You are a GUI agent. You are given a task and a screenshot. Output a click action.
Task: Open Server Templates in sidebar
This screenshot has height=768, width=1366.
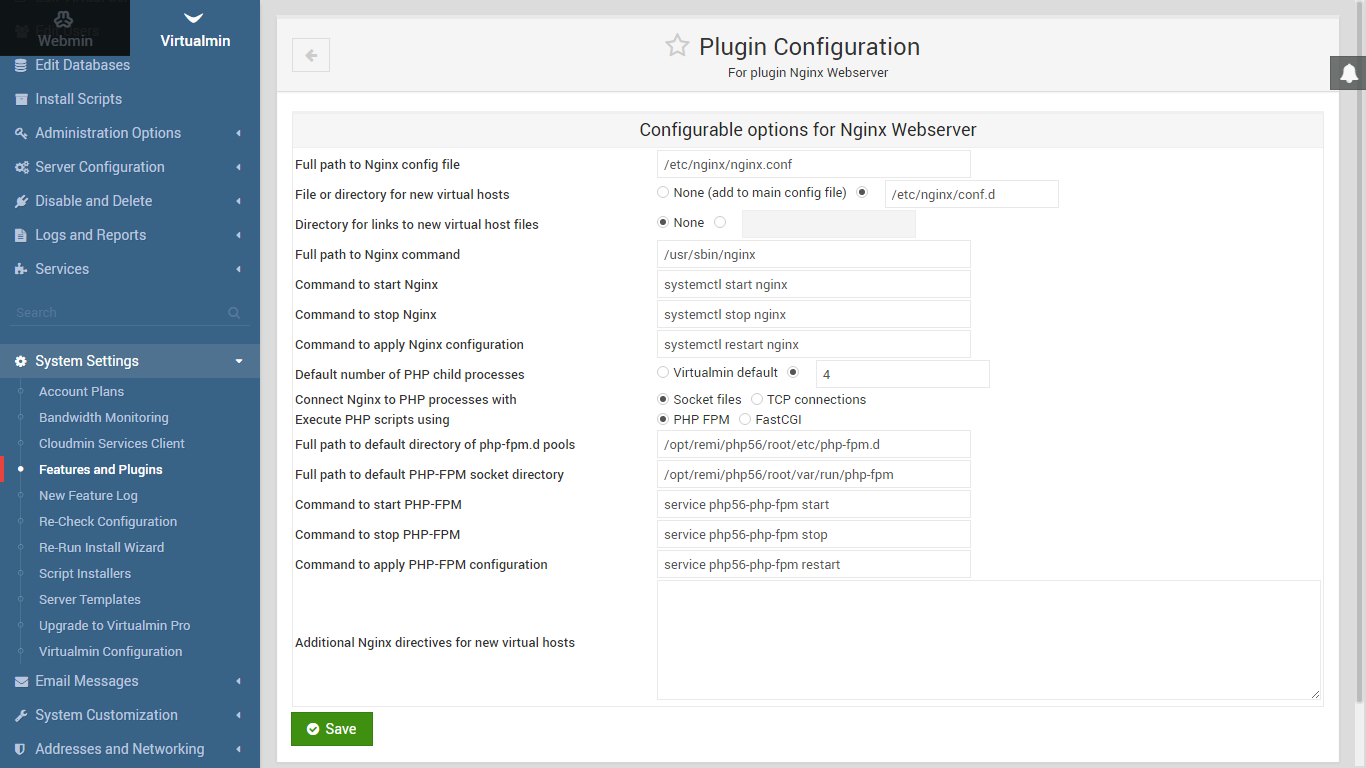pos(90,599)
